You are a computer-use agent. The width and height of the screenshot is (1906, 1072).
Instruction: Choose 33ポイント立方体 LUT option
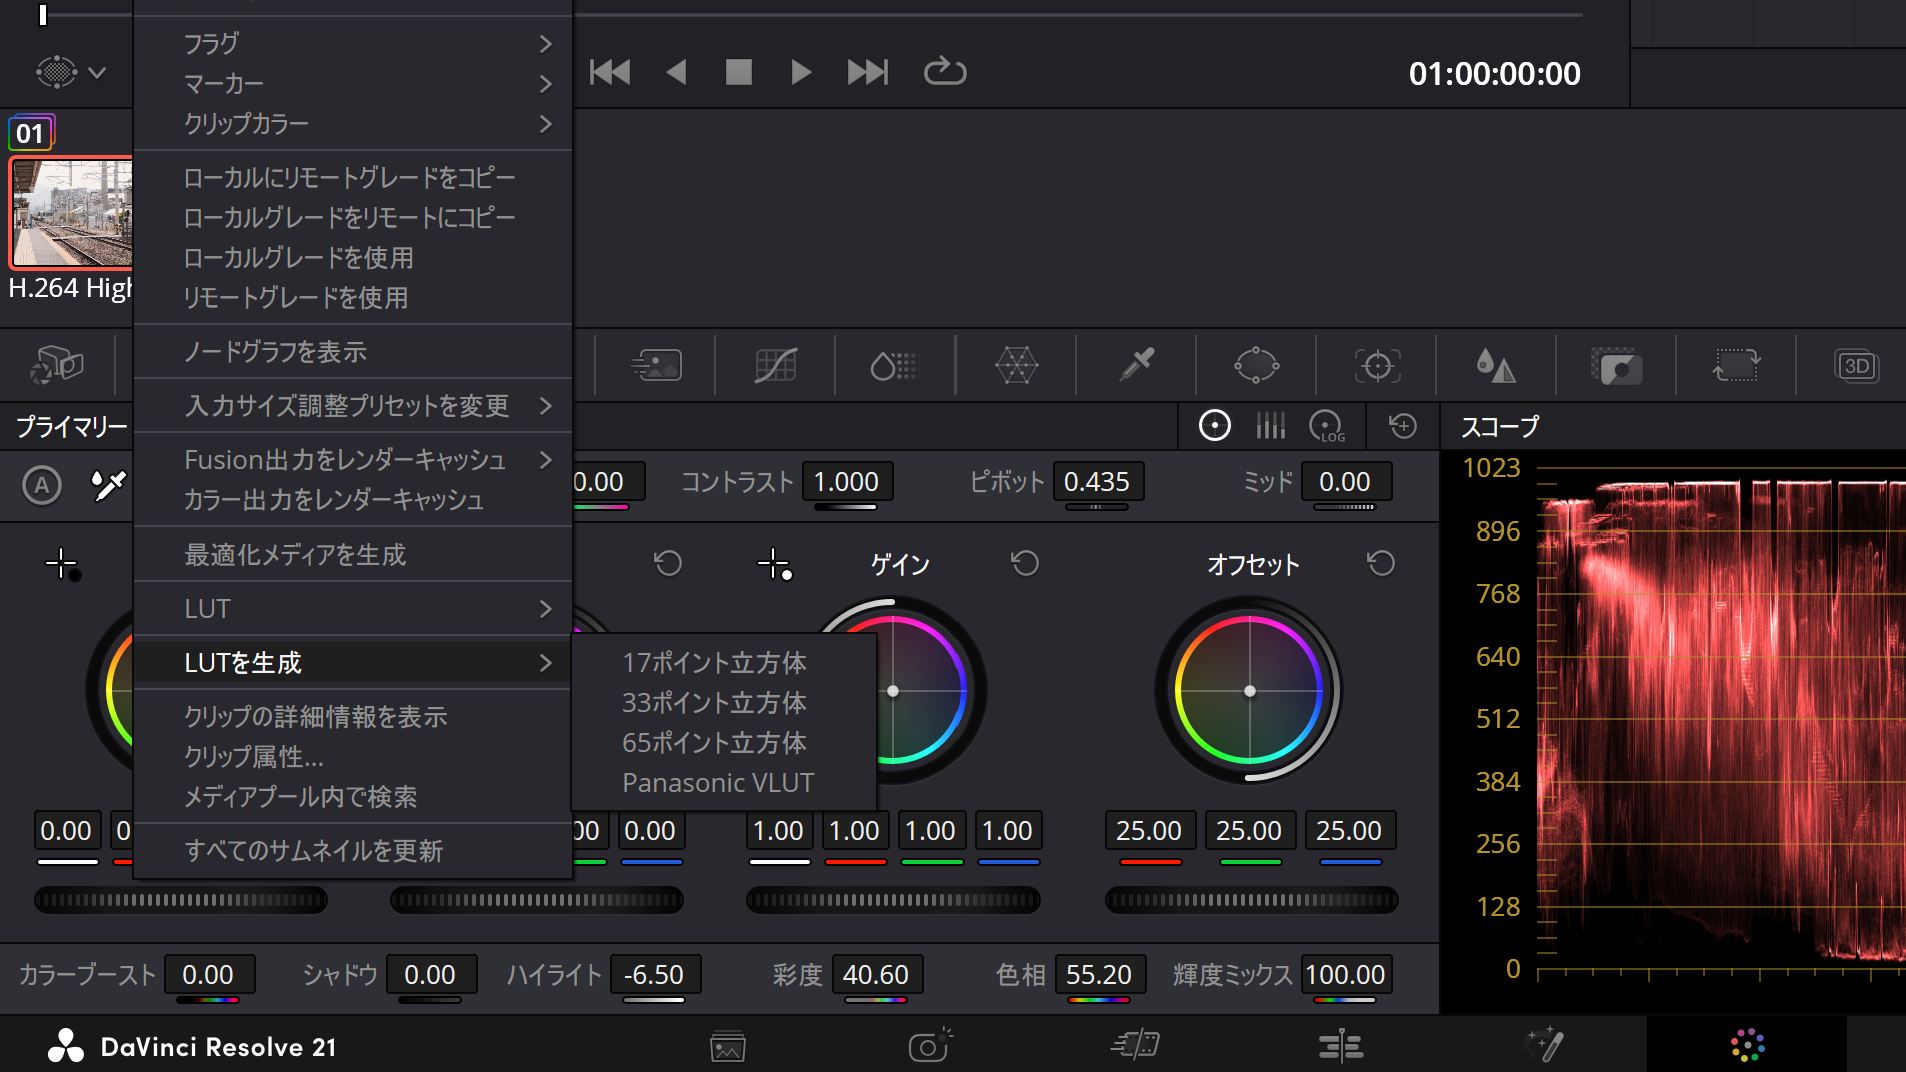(724, 702)
